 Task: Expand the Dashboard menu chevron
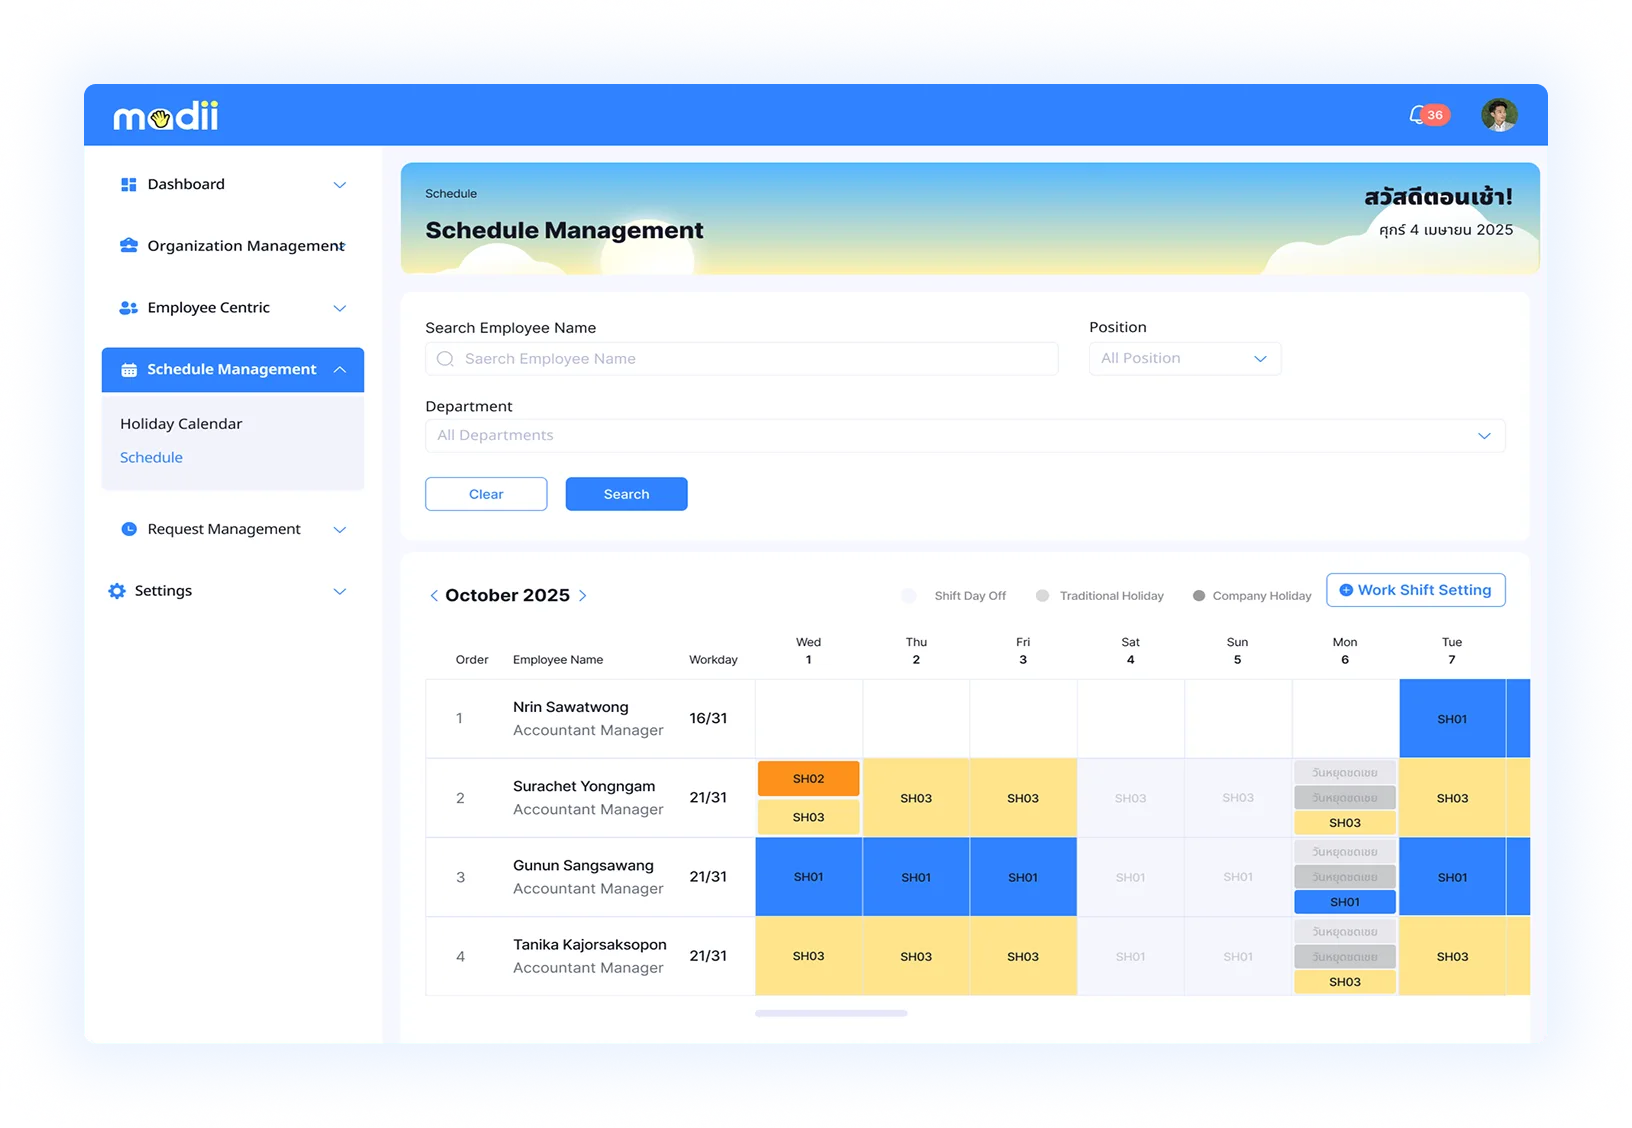point(340,185)
